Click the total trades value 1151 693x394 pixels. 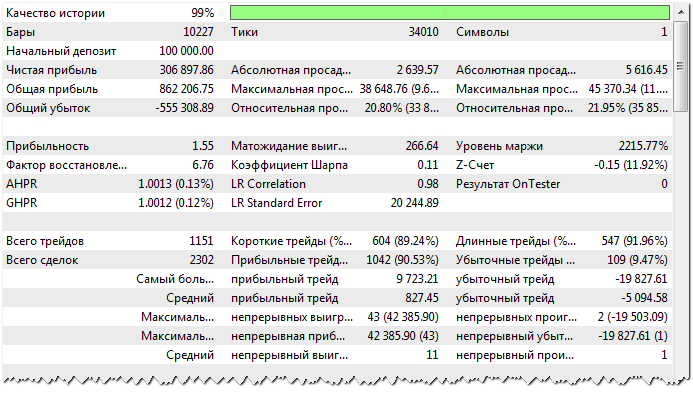coord(201,241)
